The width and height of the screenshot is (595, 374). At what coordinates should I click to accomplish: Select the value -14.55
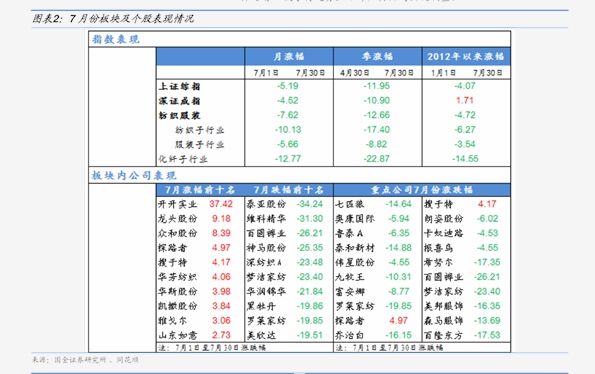[465, 159]
